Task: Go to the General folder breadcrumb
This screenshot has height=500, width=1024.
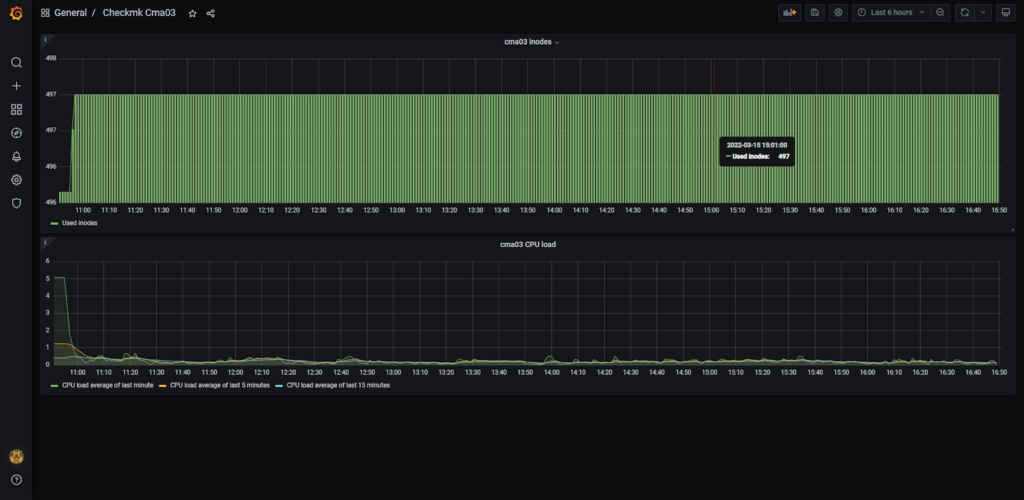Action: point(71,13)
